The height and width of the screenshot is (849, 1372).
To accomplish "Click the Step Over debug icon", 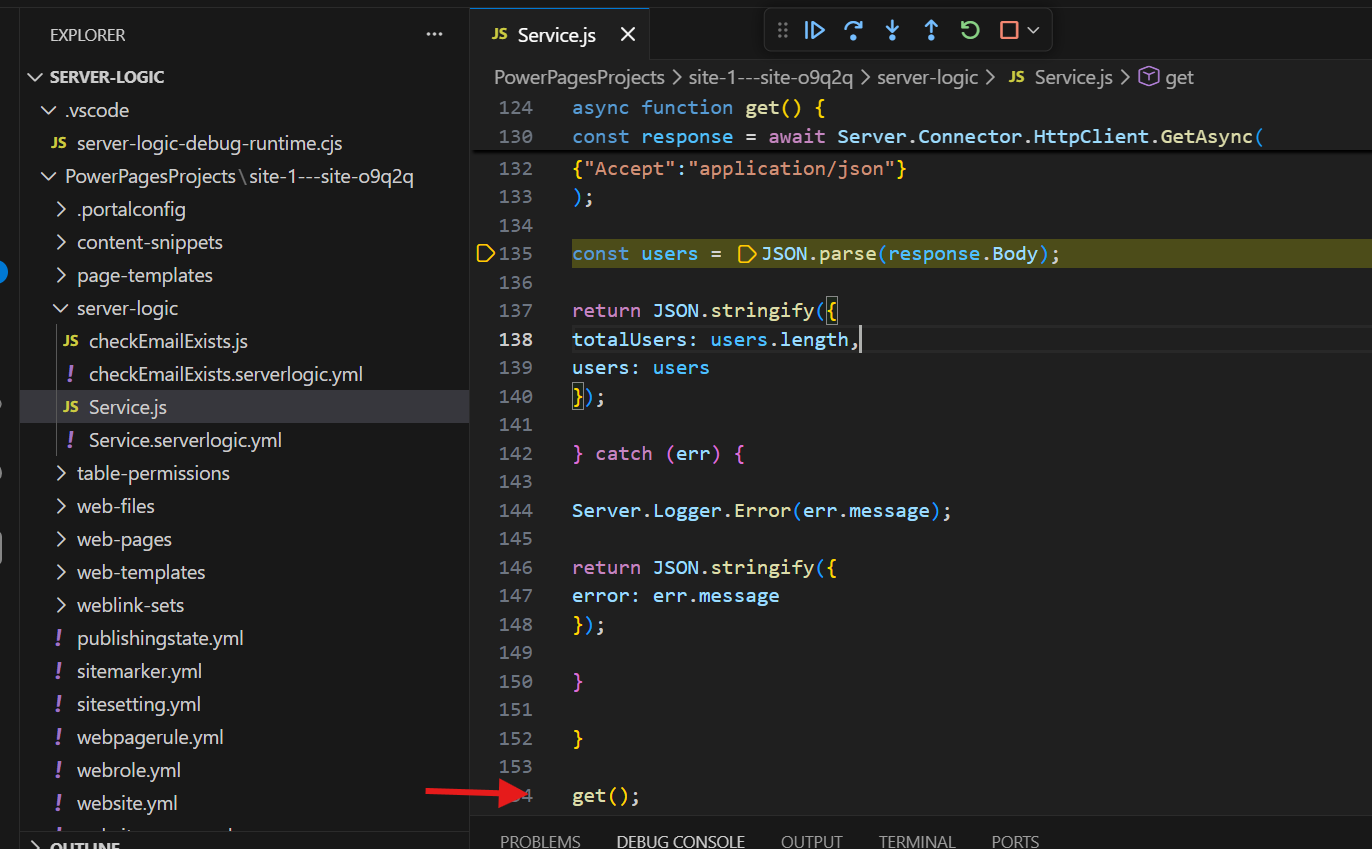I will point(853,30).
